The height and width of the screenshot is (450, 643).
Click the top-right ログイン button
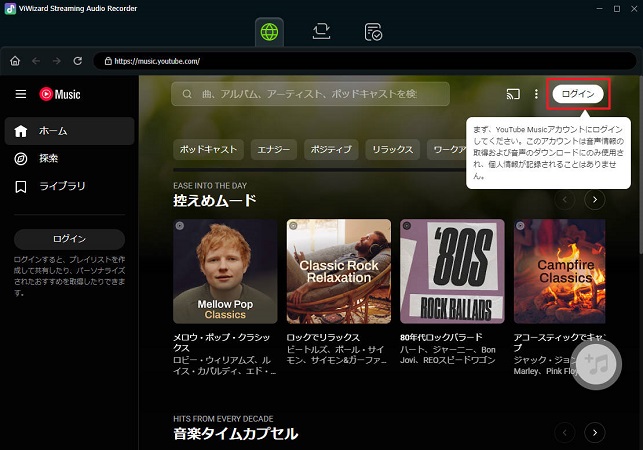(x=578, y=94)
